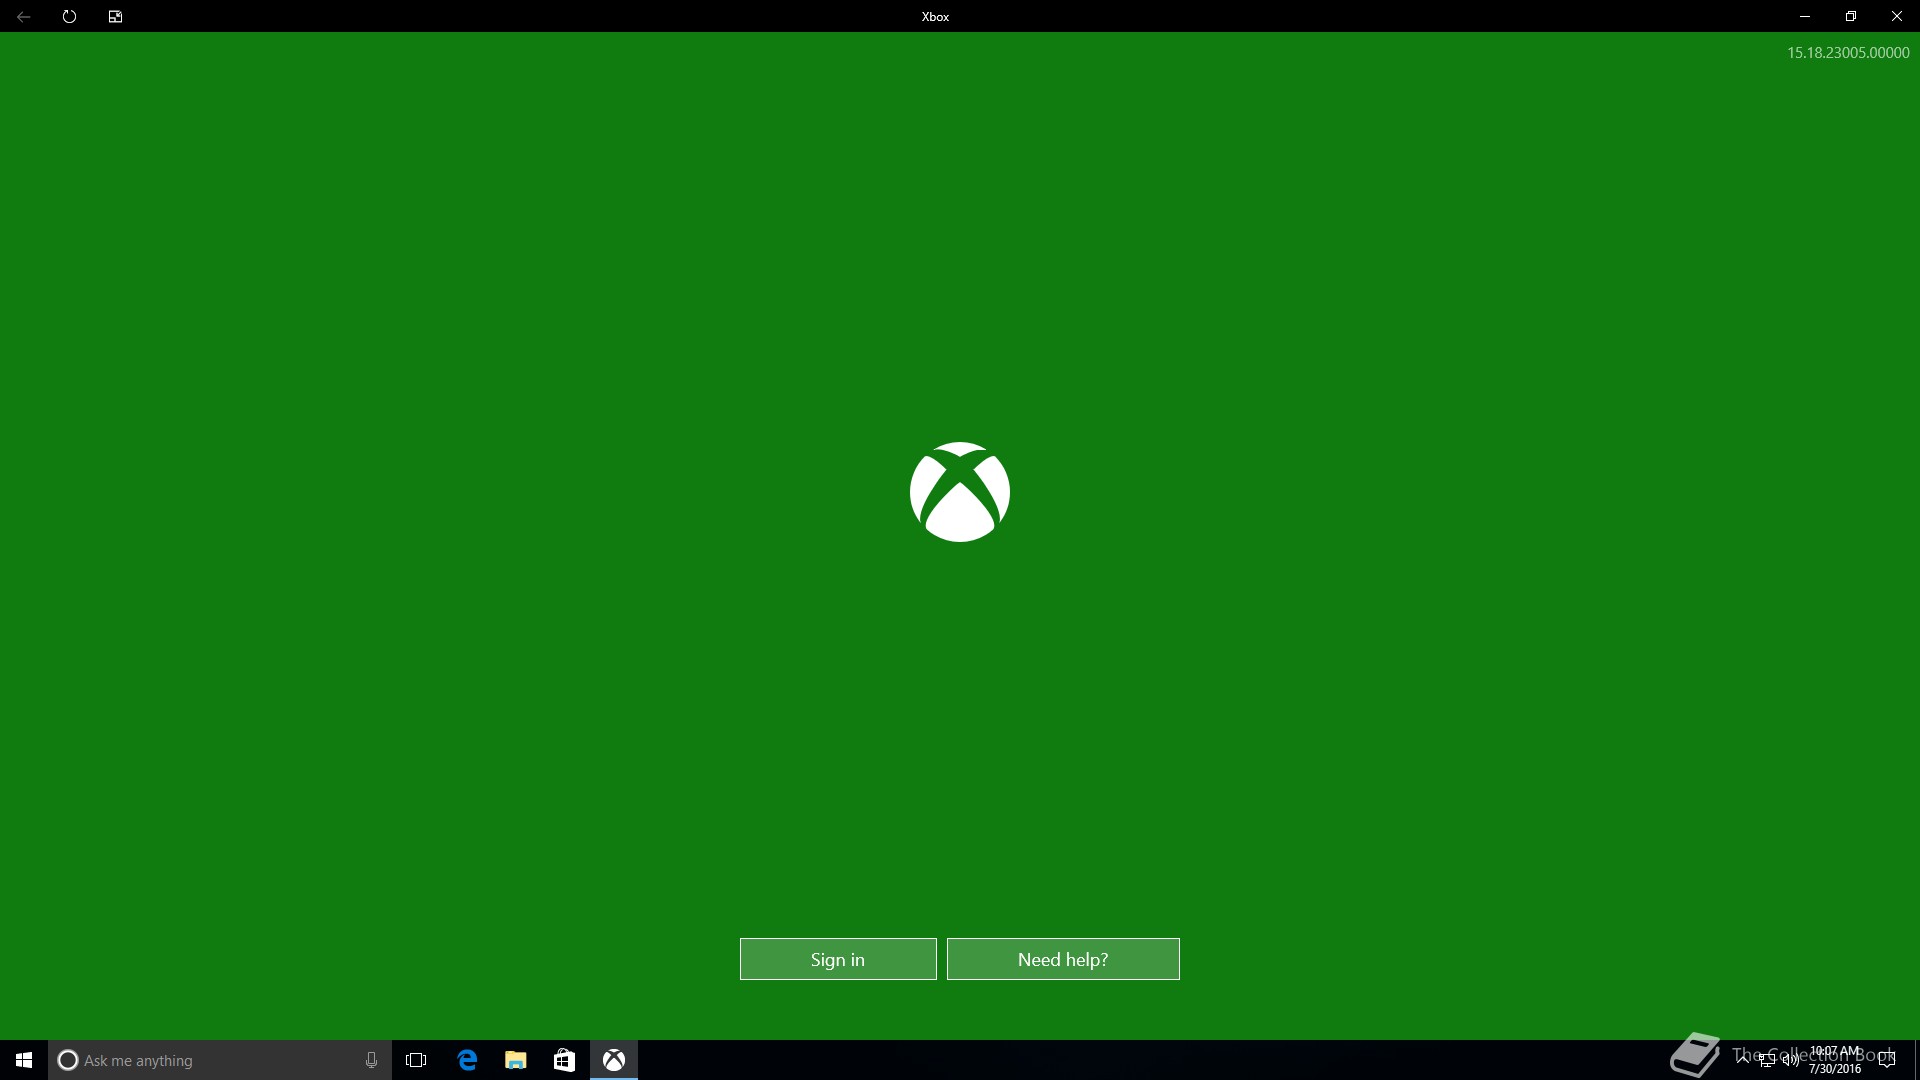1920x1080 pixels.
Task: Open the Windows Store from the taskbar
Action: click(x=564, y=1060)
